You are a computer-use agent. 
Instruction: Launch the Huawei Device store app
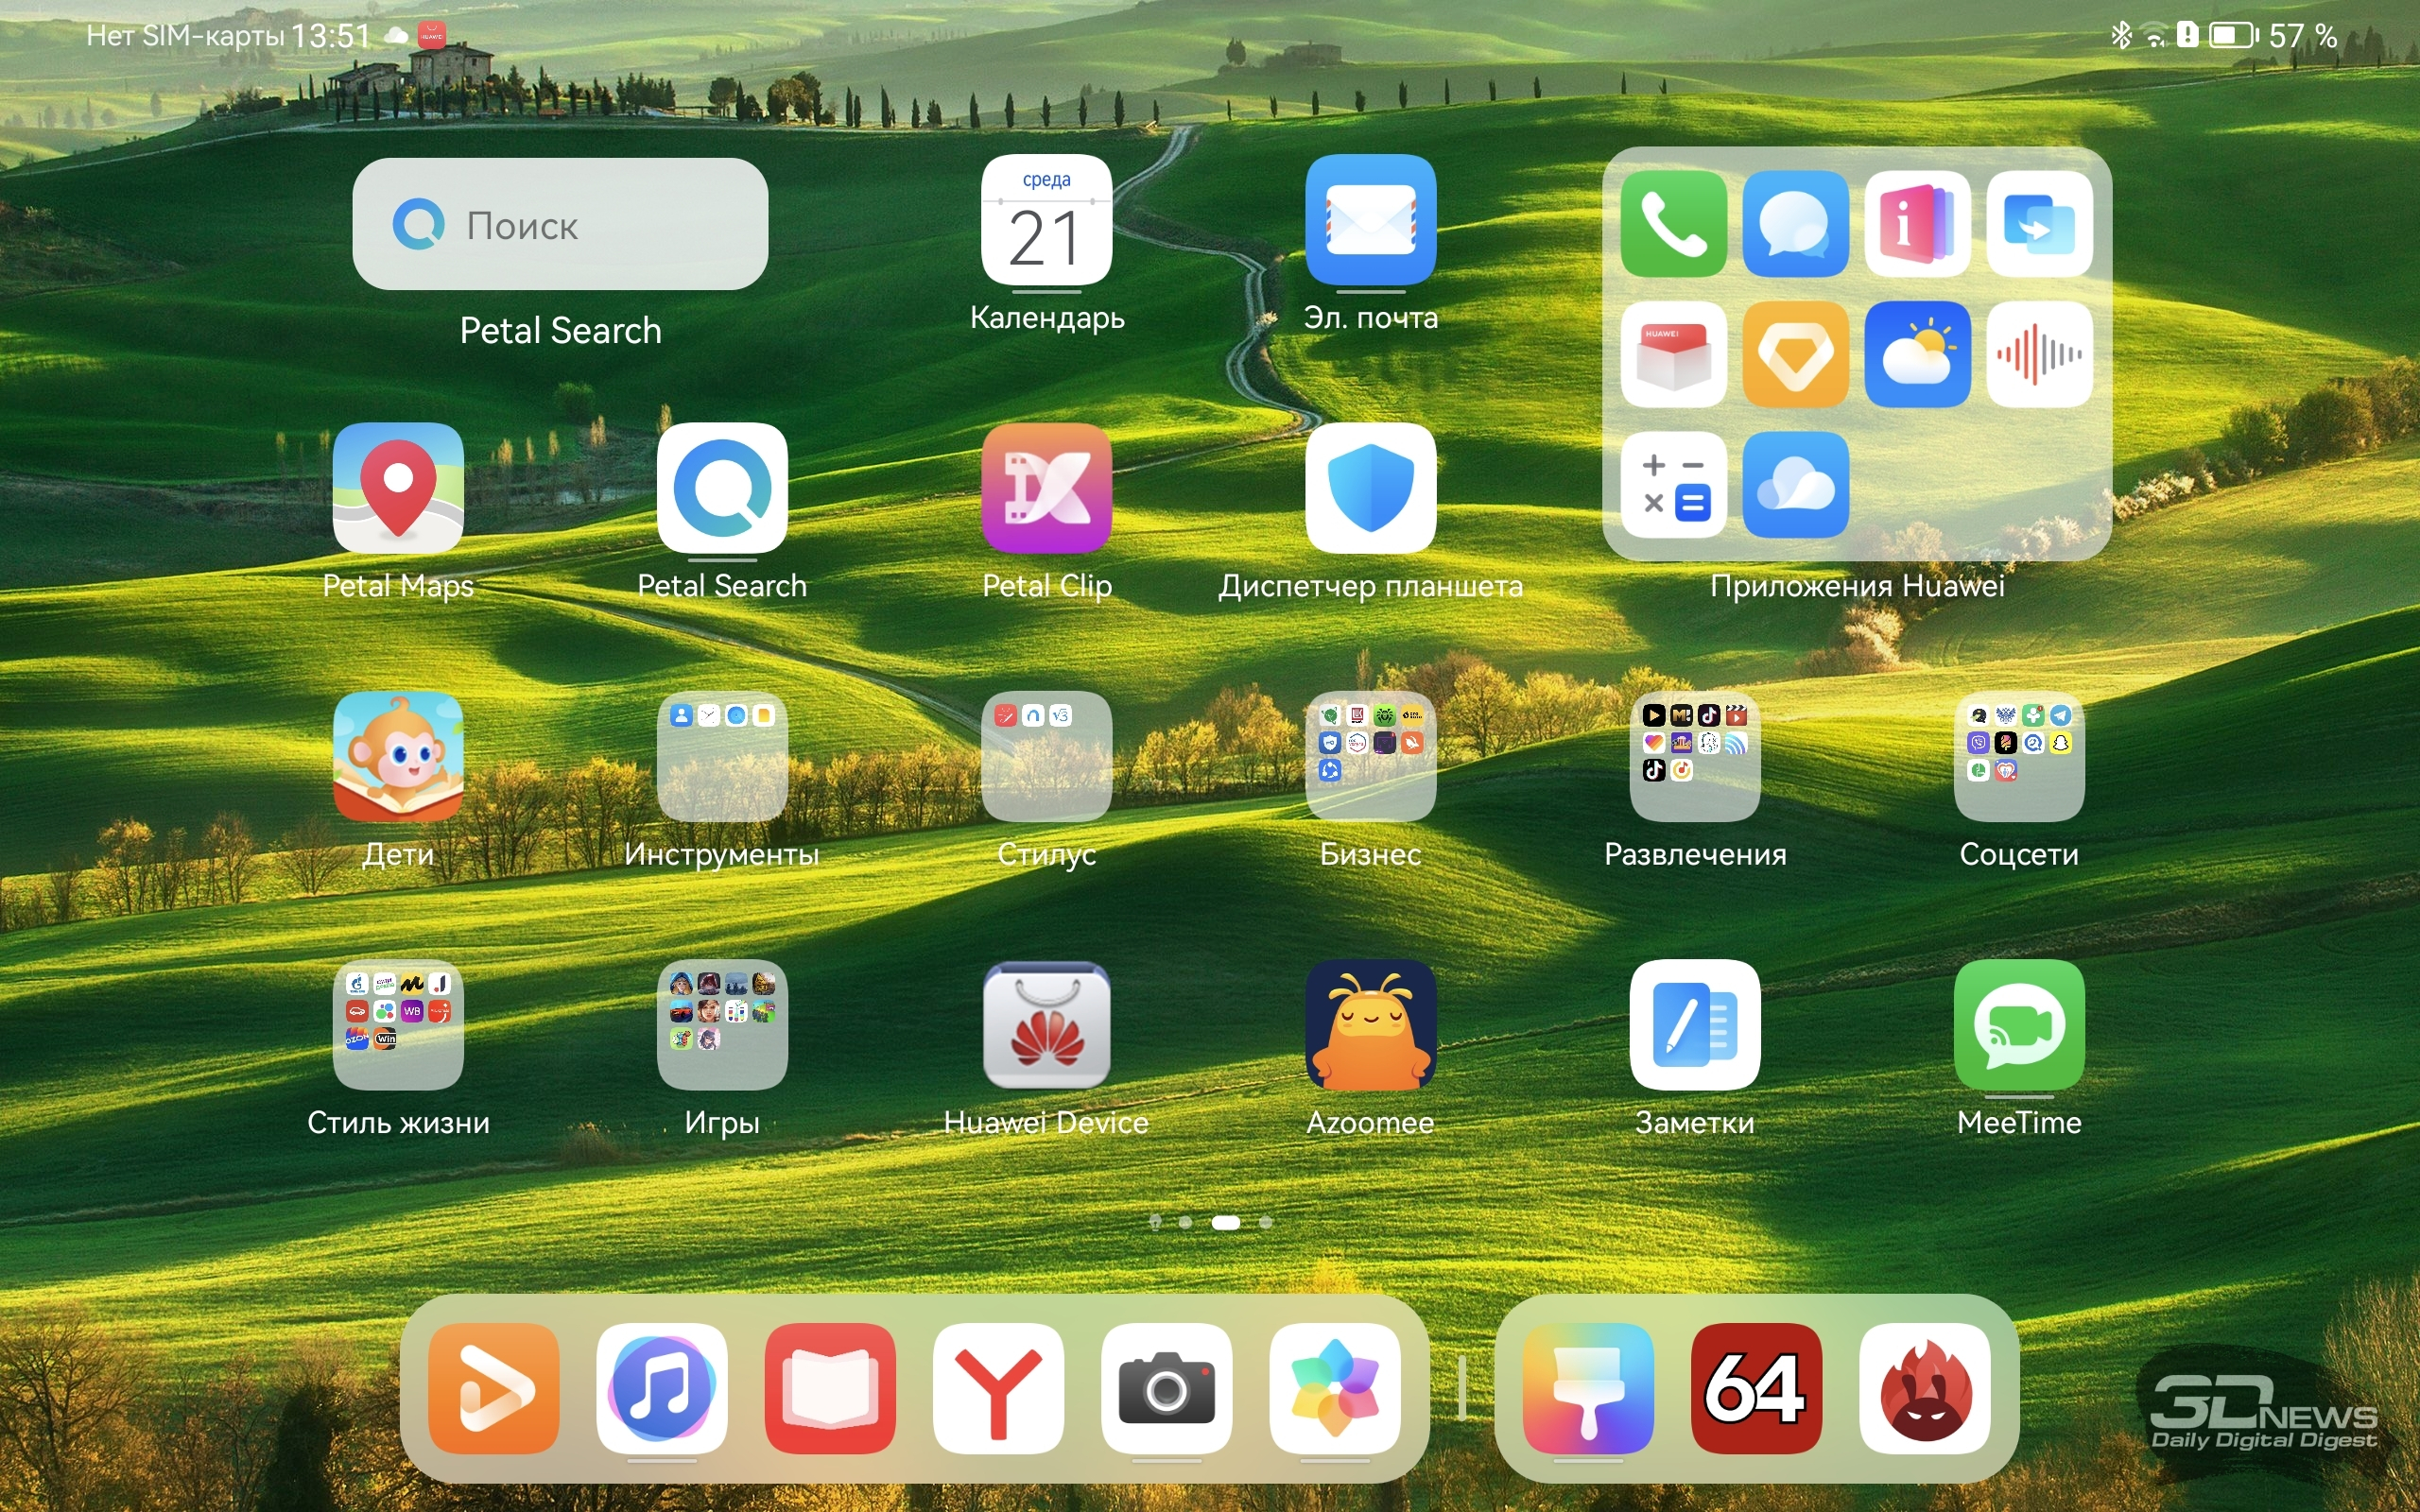[x=1046, y=1025]
